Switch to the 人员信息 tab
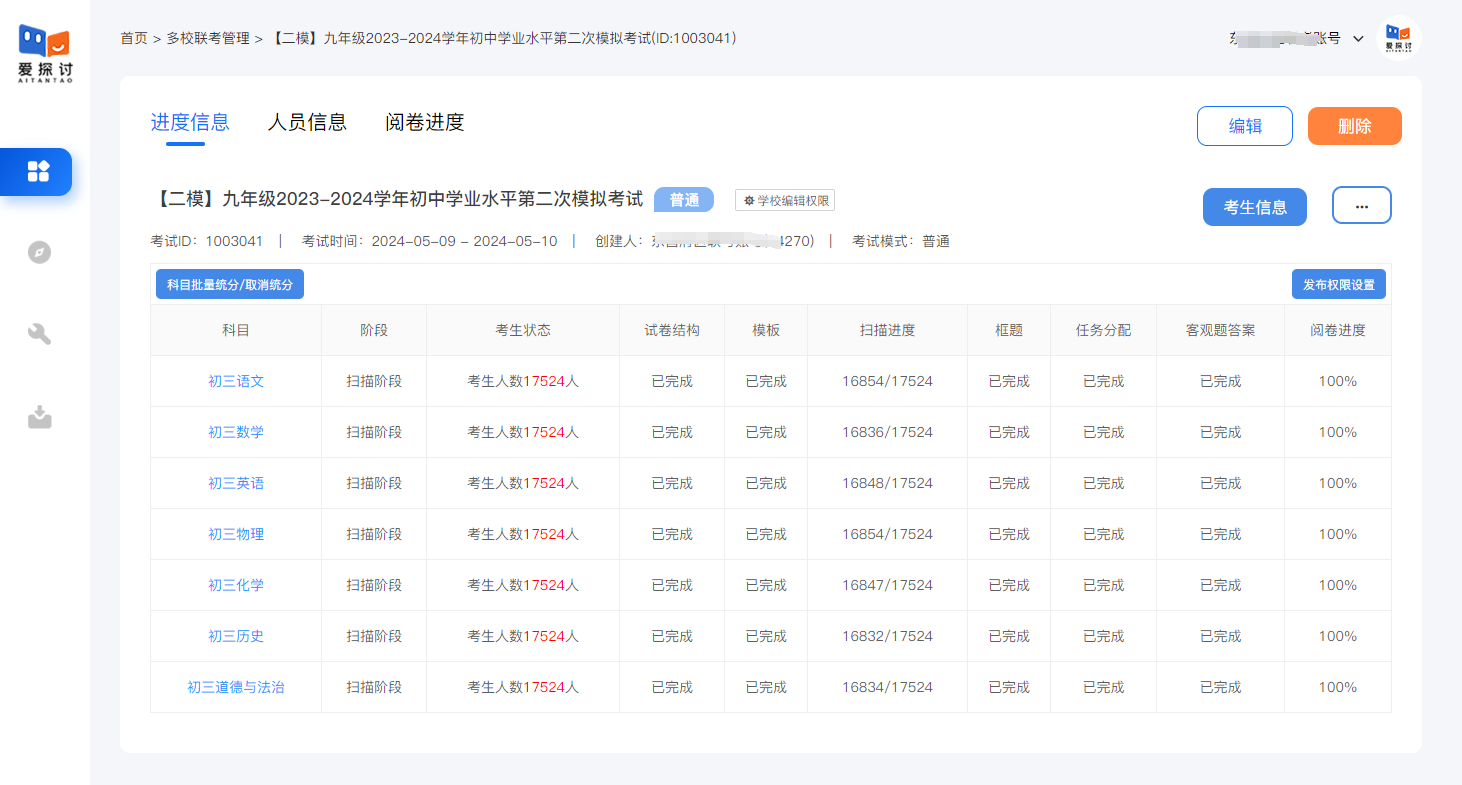The width and height of the screenshot is (1462, 785). pos(307,122)
